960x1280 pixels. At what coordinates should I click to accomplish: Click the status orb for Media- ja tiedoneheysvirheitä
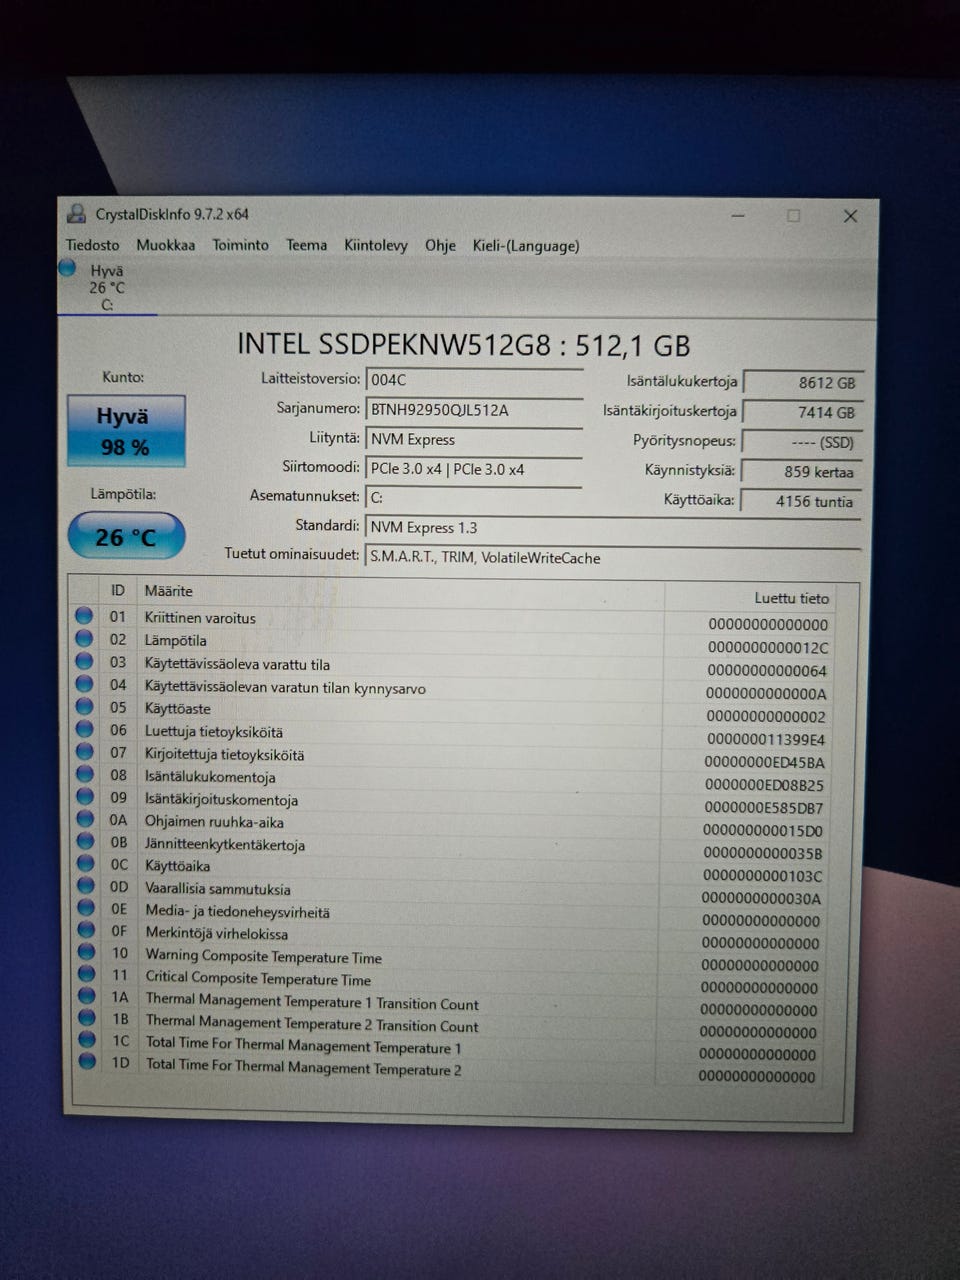86,909
